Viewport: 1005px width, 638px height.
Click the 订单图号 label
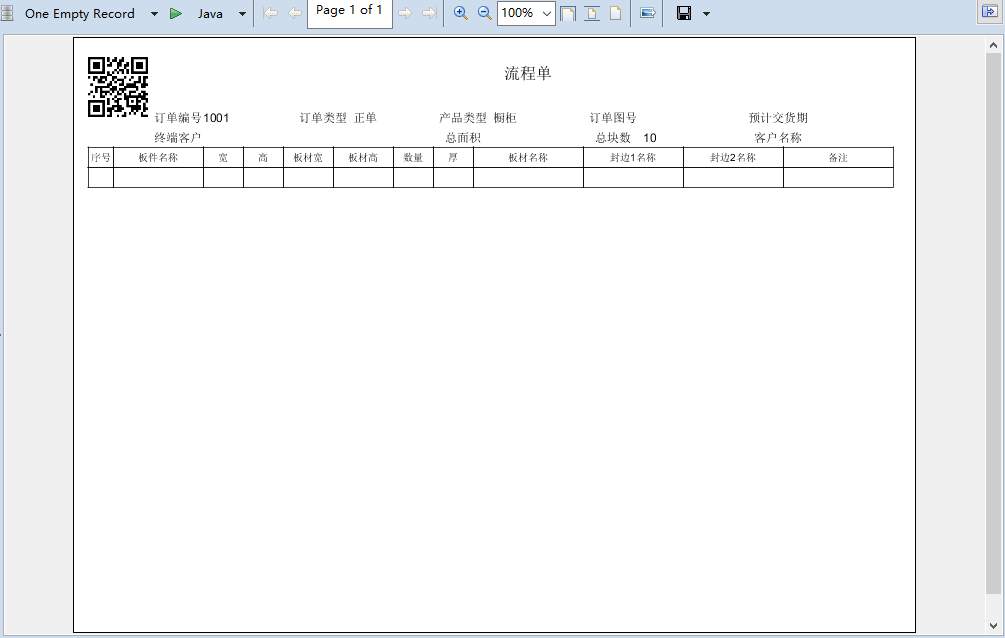click(x=613, y=118)
